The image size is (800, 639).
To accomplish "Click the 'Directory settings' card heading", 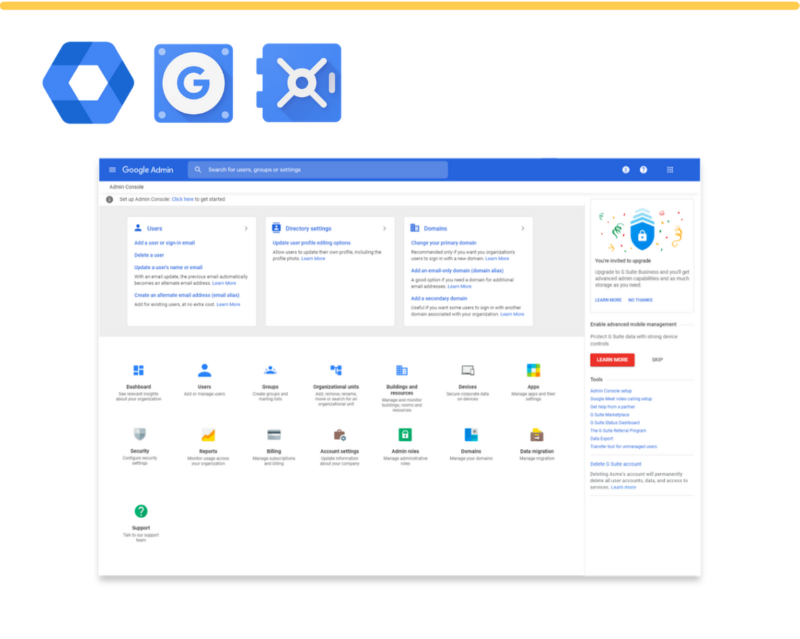I will (308, 229).
